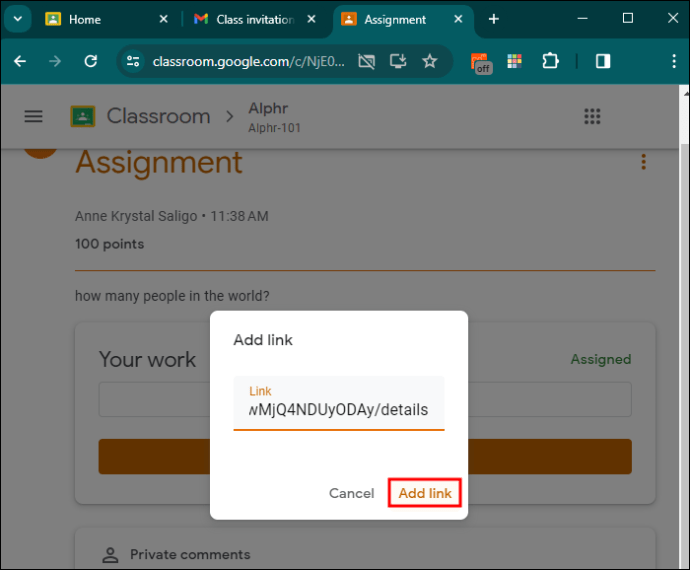
Task: Bookmark this page with the star icon
Action: coord(429,61)
